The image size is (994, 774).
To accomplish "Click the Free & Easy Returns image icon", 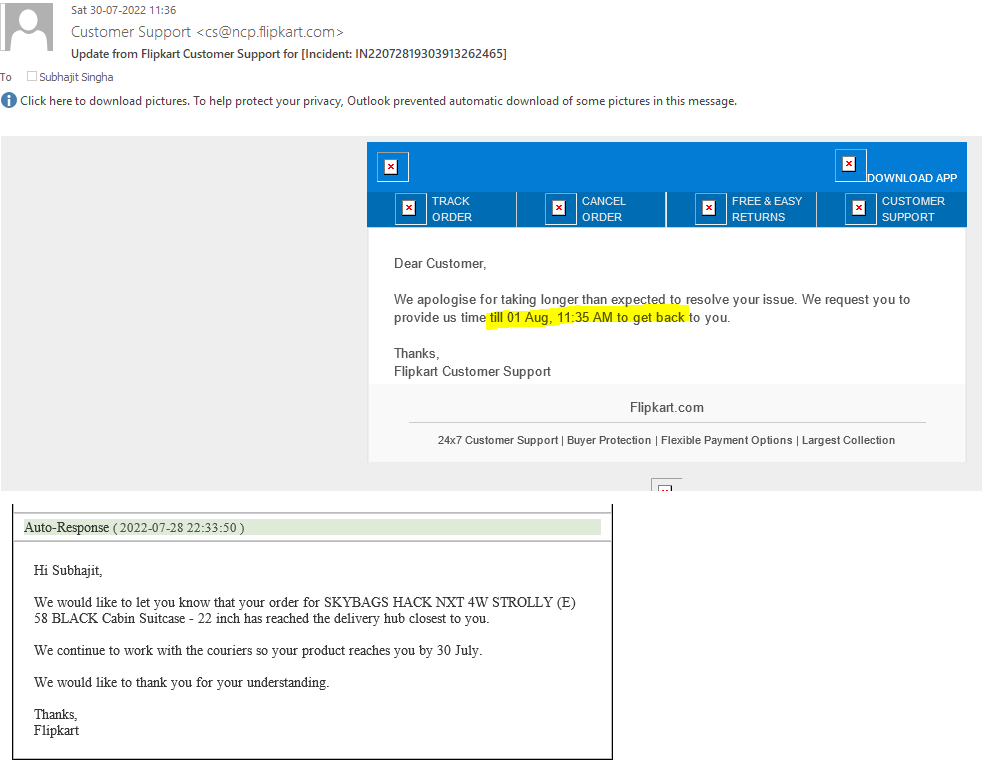I will coord(710,209).
